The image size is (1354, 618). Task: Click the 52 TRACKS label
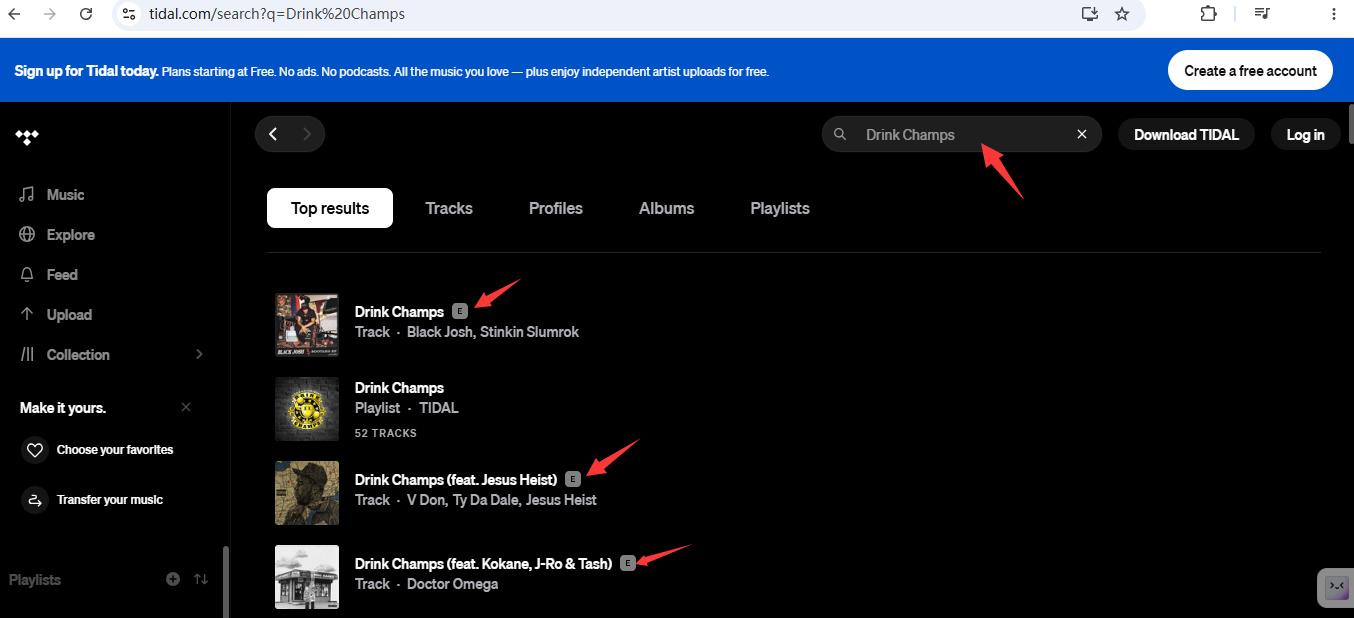(x=386, y=433)
